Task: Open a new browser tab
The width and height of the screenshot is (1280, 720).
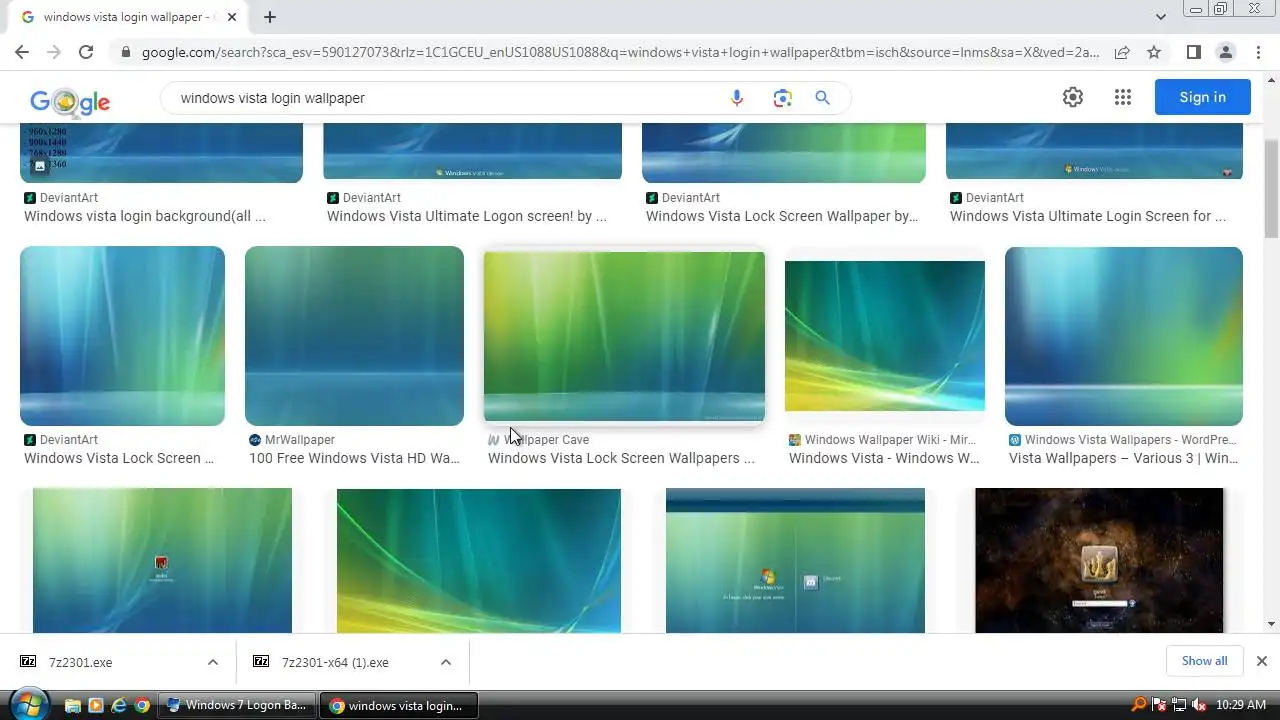Action: (270, 17)
